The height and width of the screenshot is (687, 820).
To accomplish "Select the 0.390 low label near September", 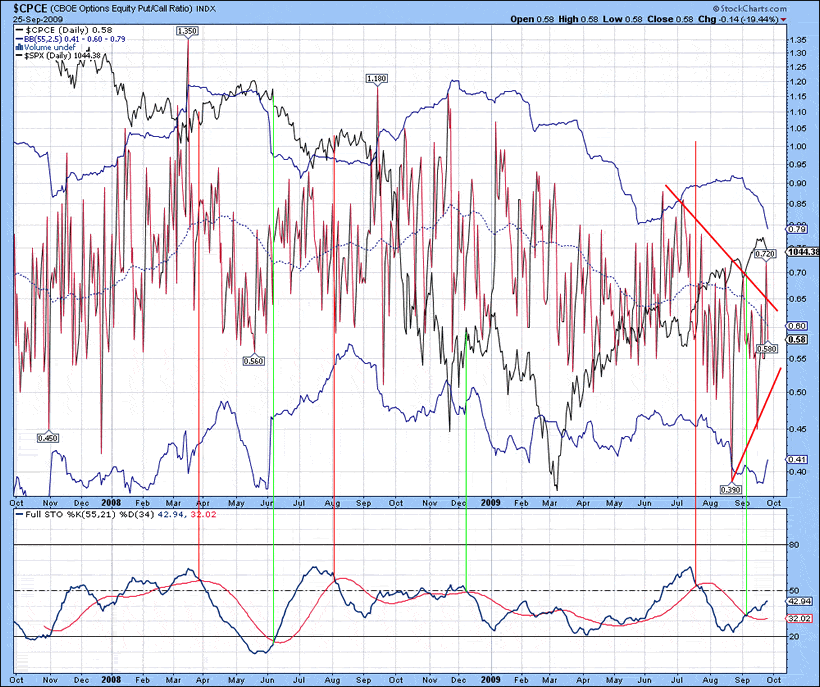I will 731,490.
